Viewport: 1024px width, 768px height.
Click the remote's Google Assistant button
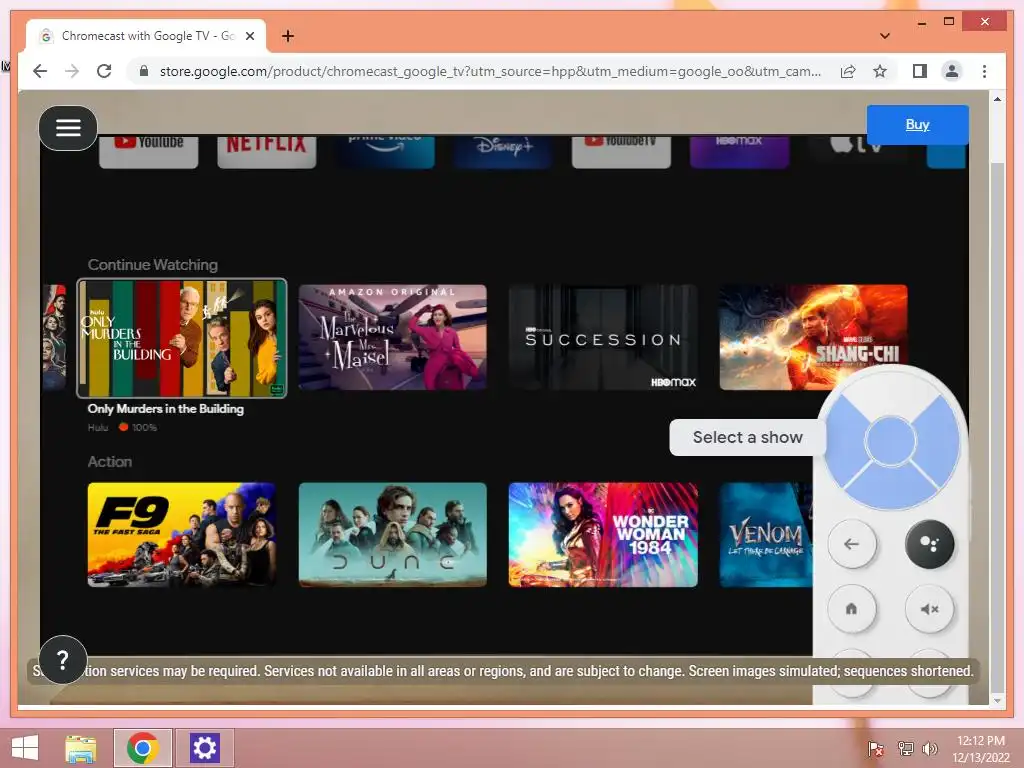click(930, 543)
